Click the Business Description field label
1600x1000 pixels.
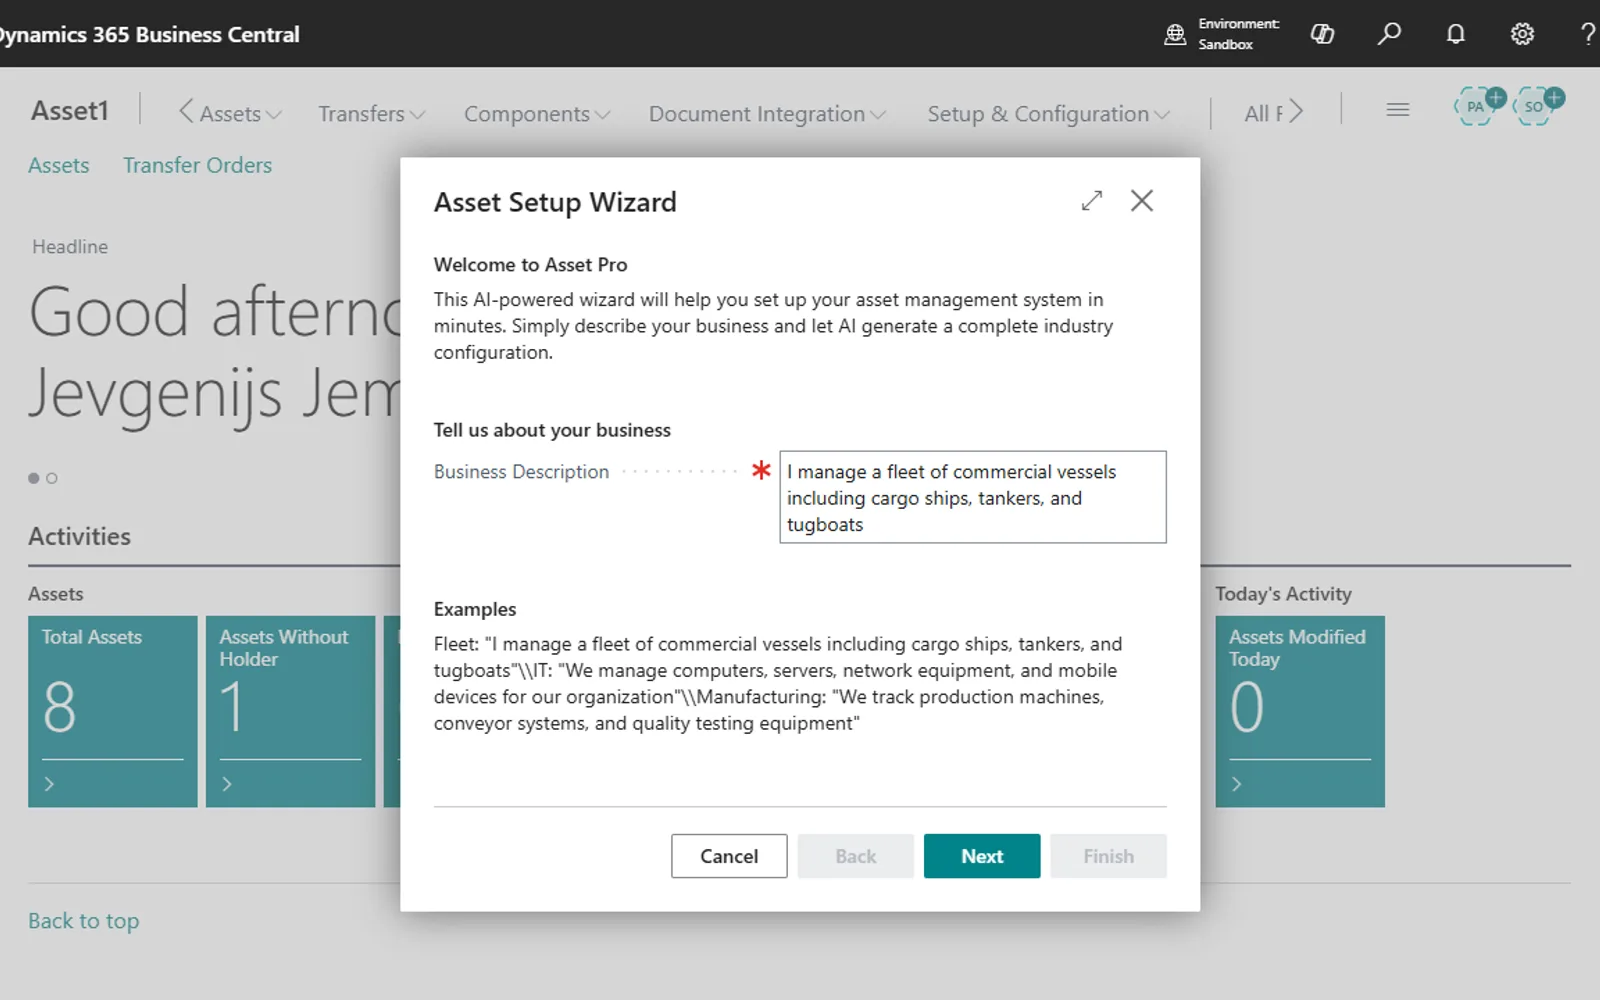pos(521,471)
